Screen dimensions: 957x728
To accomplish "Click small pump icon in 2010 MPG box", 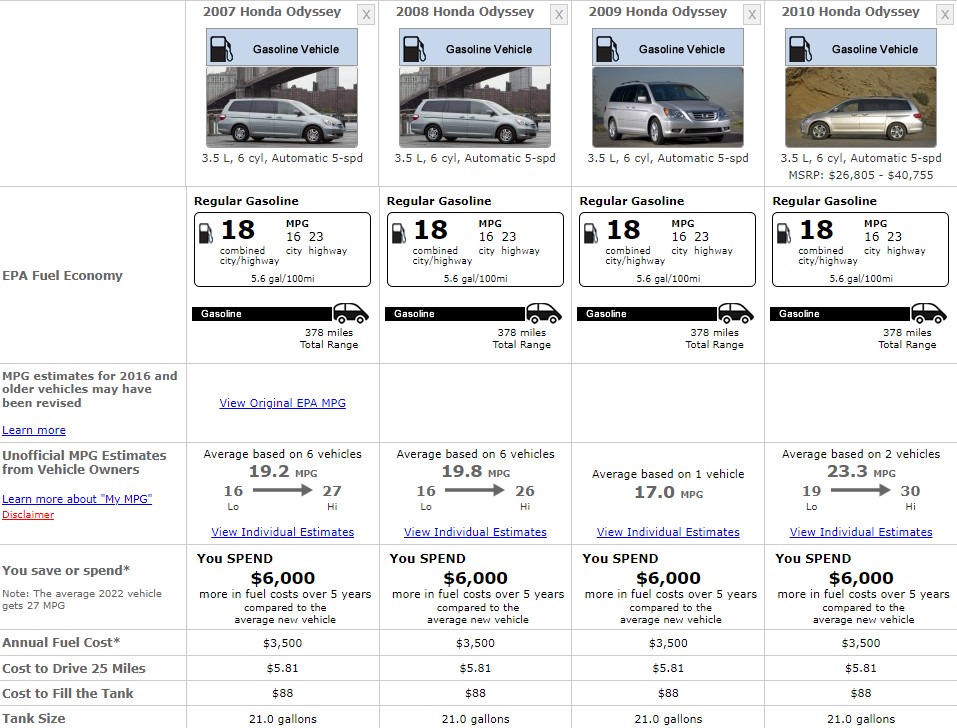I will pos(784,233).
